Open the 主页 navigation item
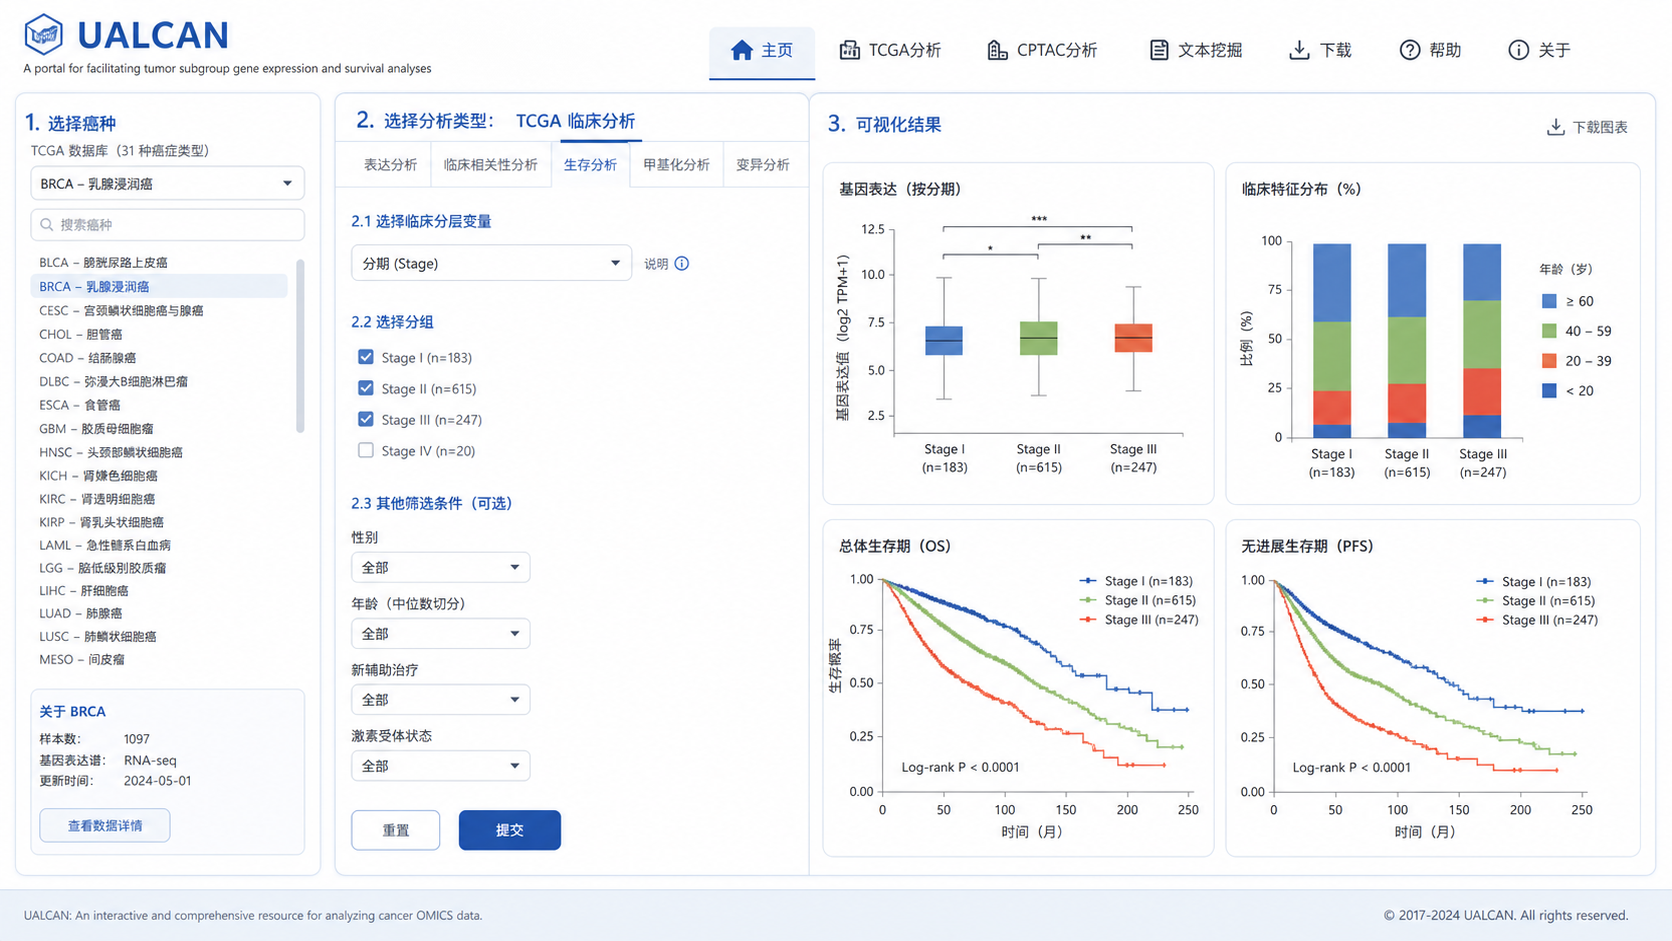This screenshot has width=1672, height=941. click(x=762, y=51)
